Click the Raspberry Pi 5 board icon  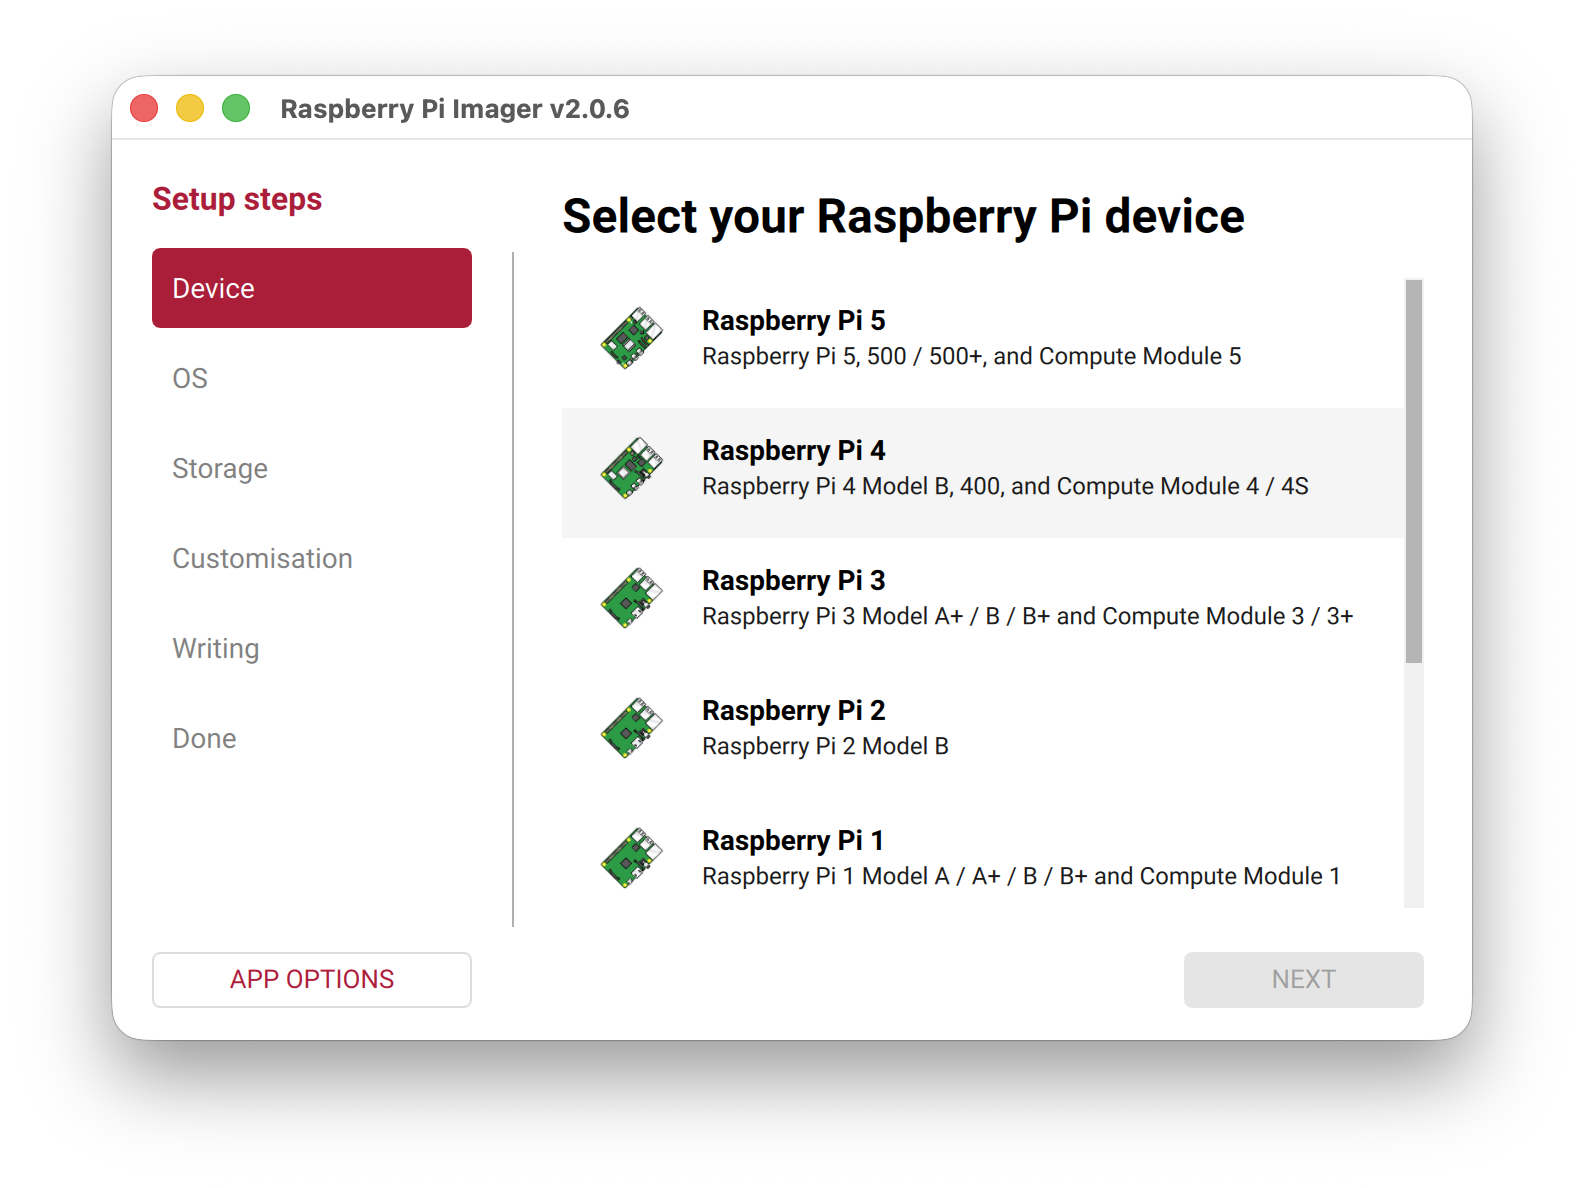tap(631, 338)
